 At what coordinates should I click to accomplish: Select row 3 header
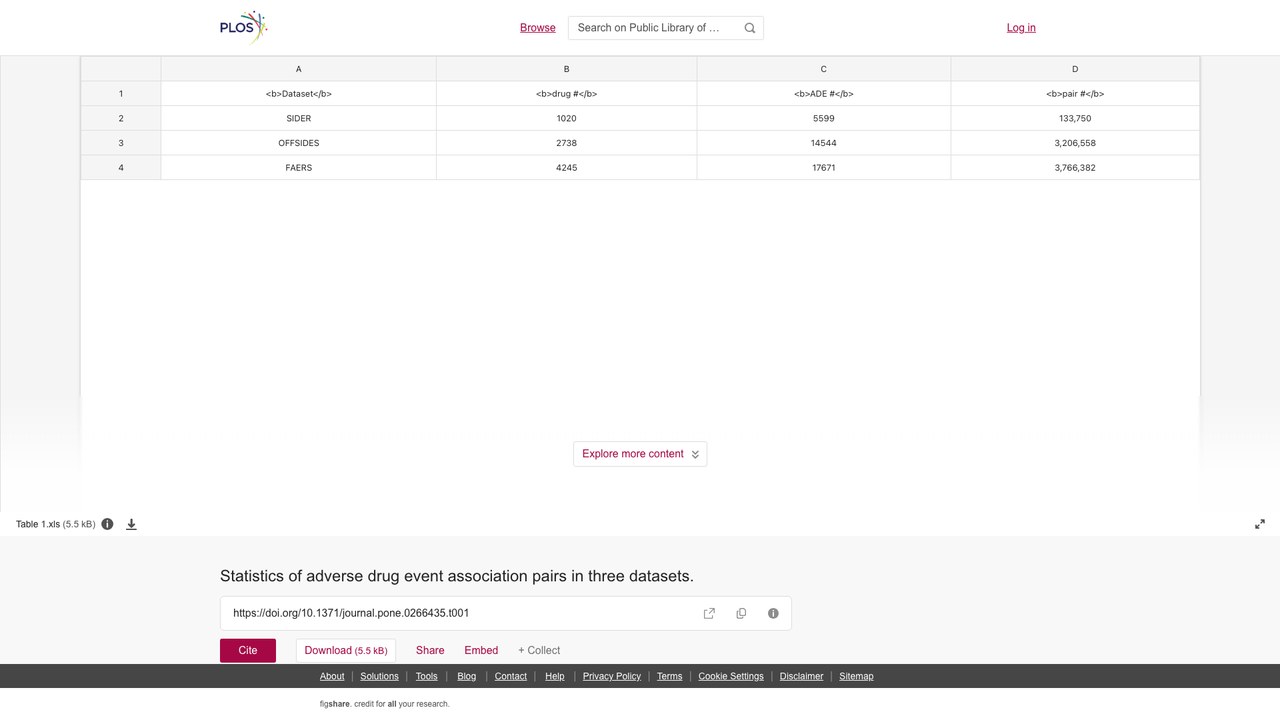point(121,143)
